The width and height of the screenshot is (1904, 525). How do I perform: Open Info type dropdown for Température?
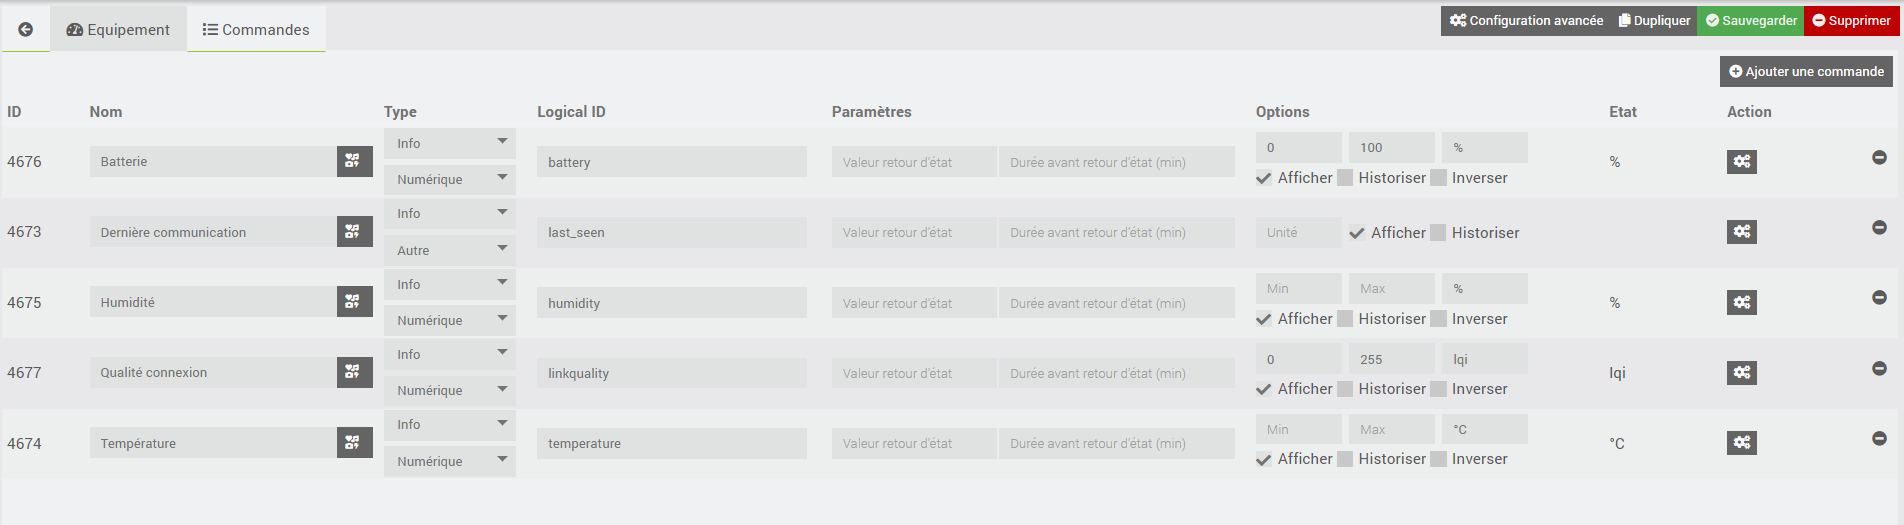[450, 425]
